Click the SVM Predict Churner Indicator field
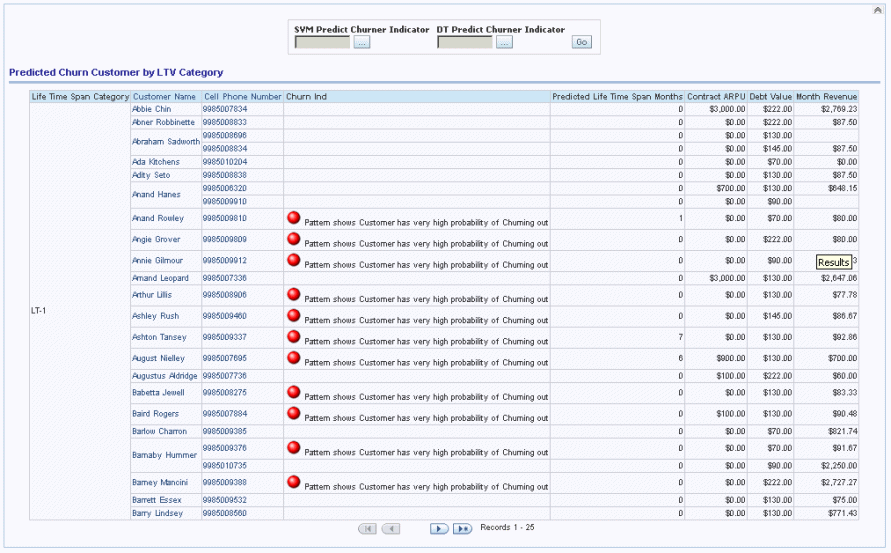This screenshot has height=553, width=891. coord(322,42)
